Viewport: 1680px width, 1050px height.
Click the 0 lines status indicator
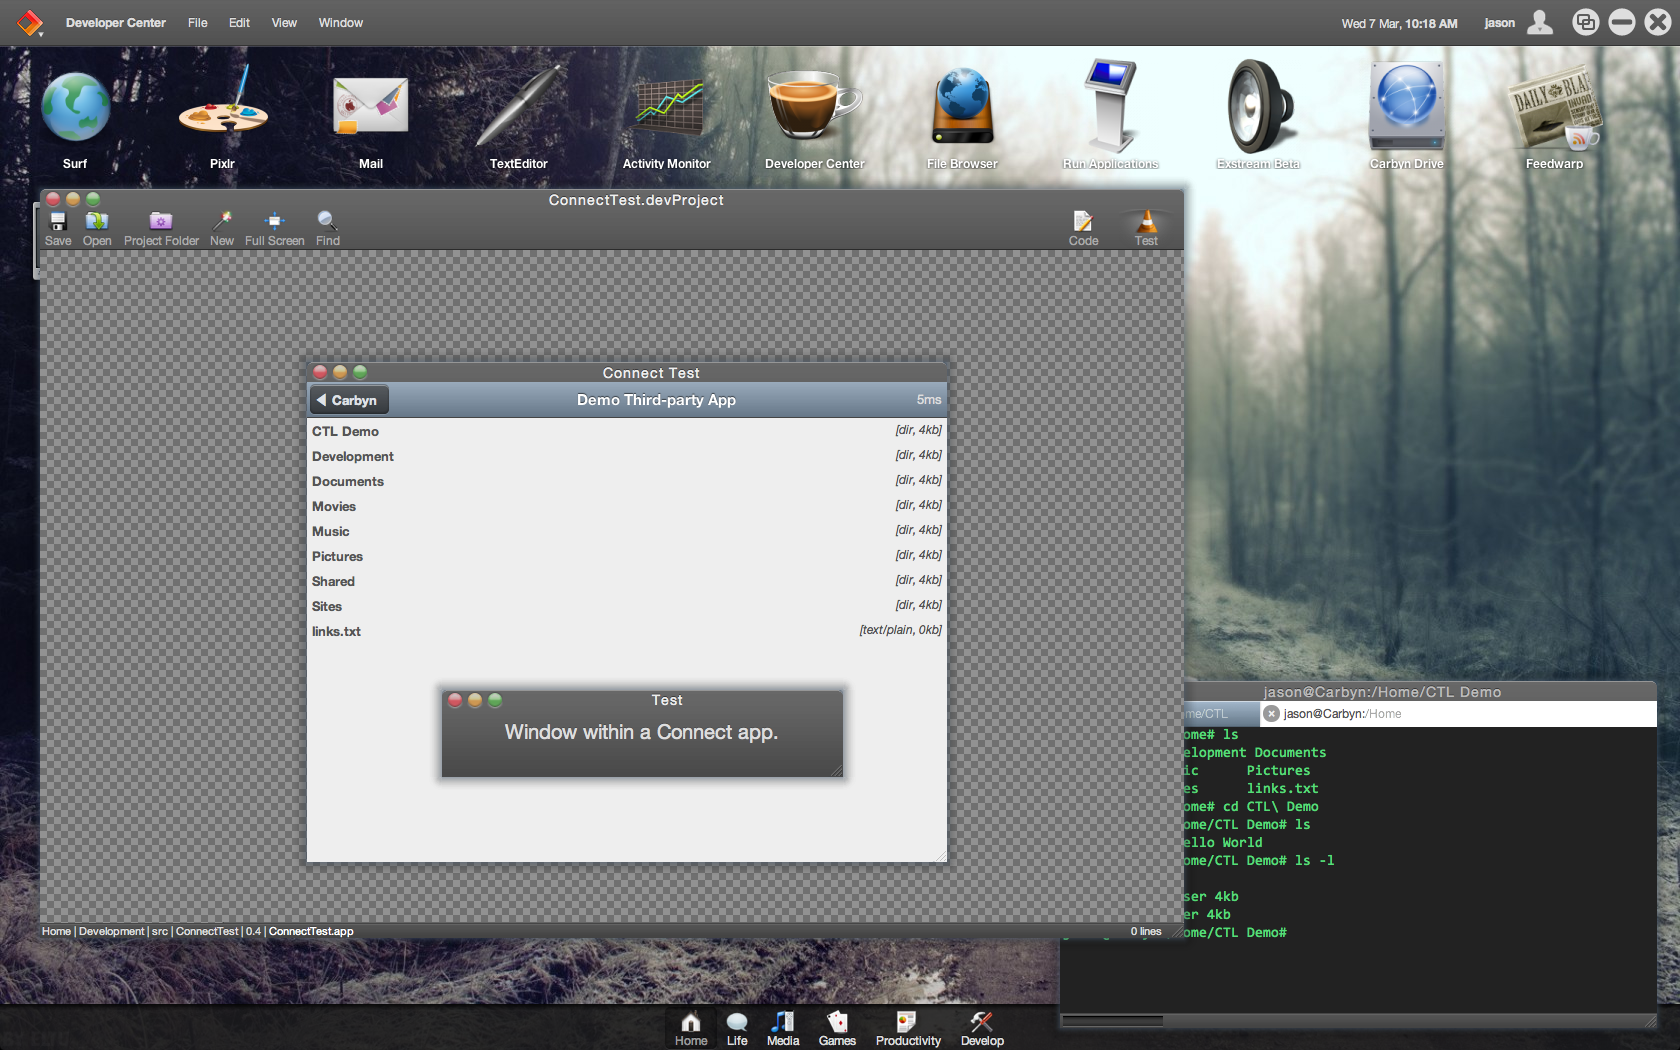pos(1146,931)
